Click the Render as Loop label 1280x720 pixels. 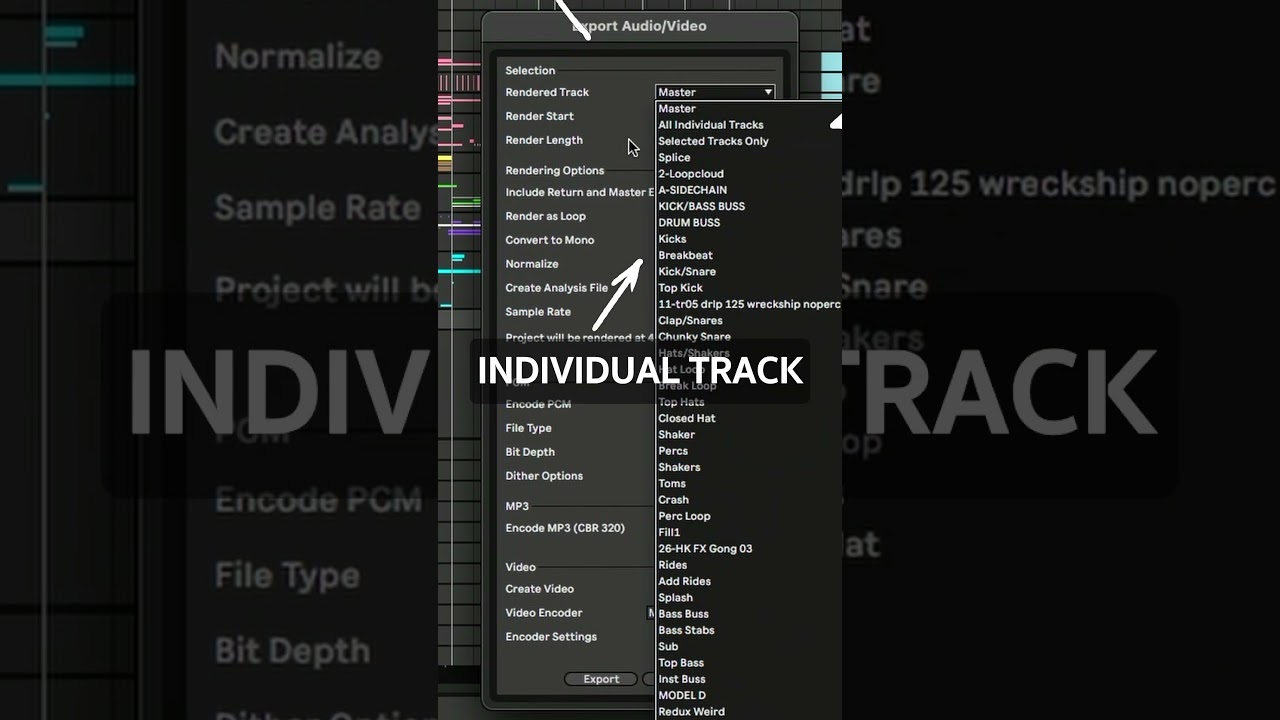[x=545, y=216]
